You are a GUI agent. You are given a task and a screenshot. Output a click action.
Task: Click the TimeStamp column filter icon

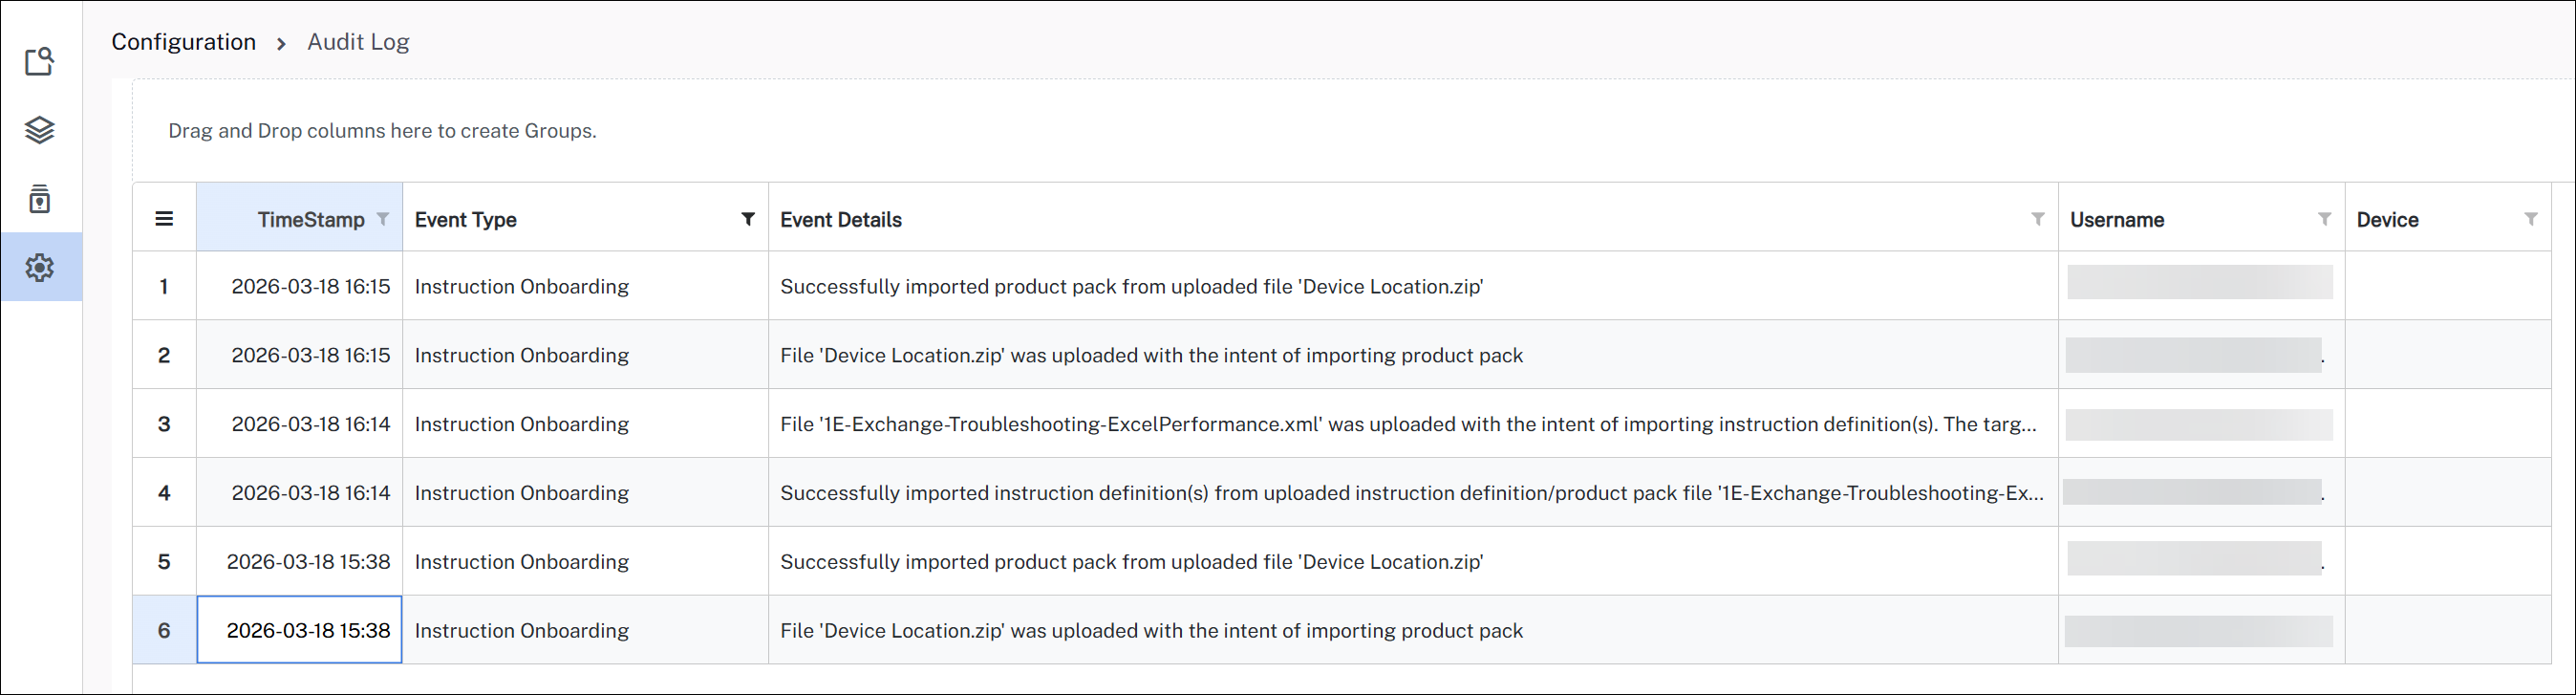coord(383,219)
